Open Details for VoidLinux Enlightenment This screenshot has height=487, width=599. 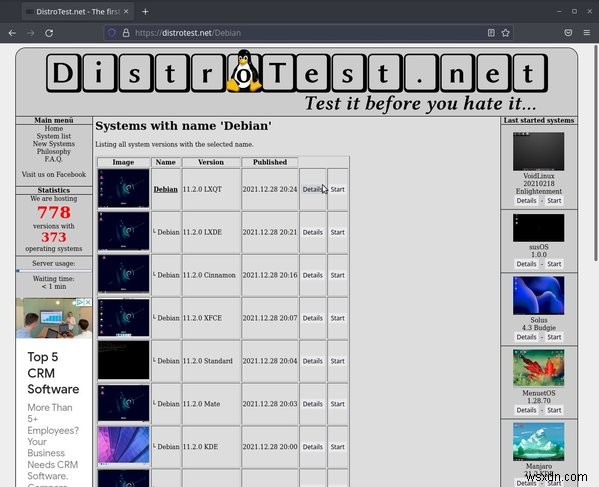point(526,201)
